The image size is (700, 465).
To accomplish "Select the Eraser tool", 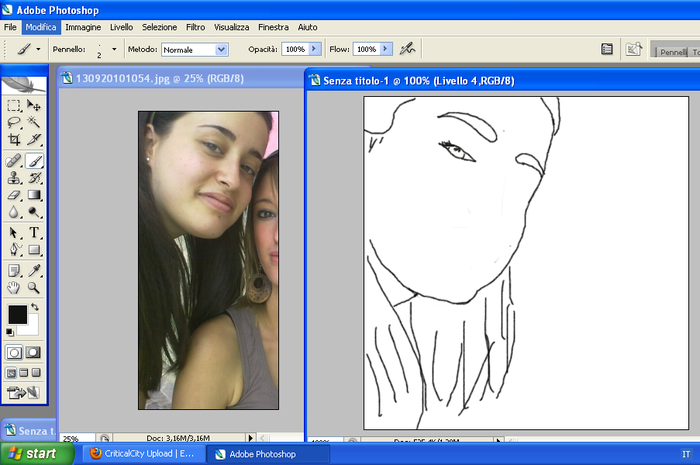I will (x=14, y=196).
